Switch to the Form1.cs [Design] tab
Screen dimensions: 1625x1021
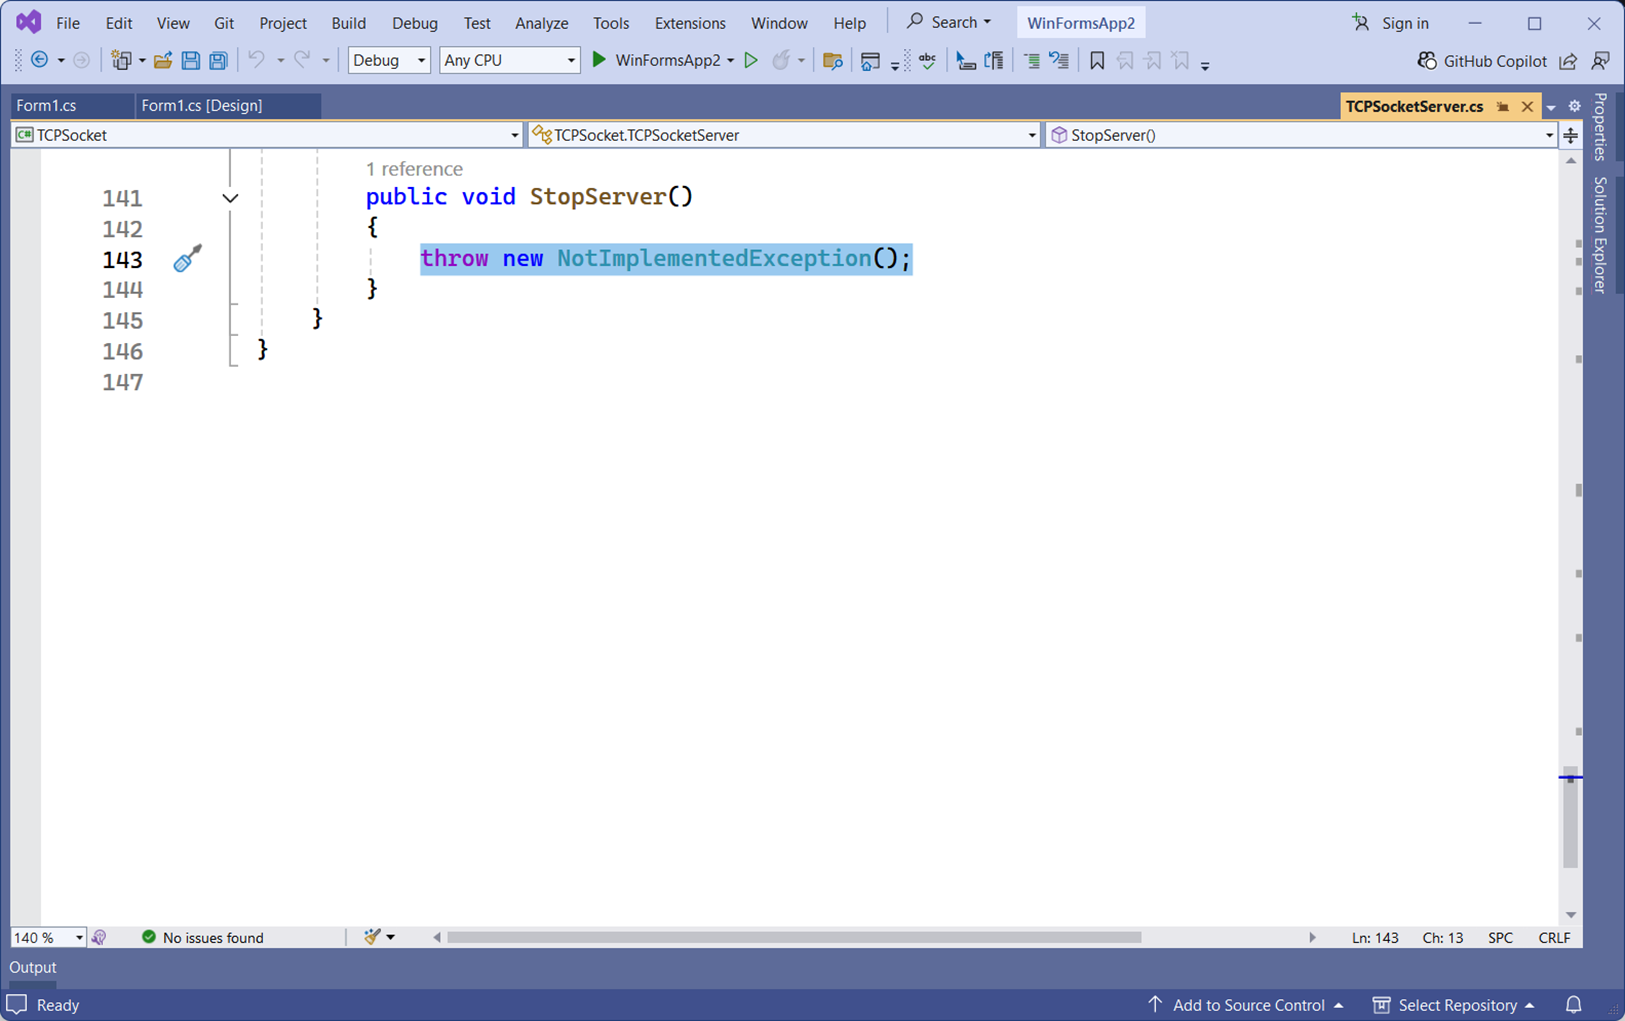(202, 105)
